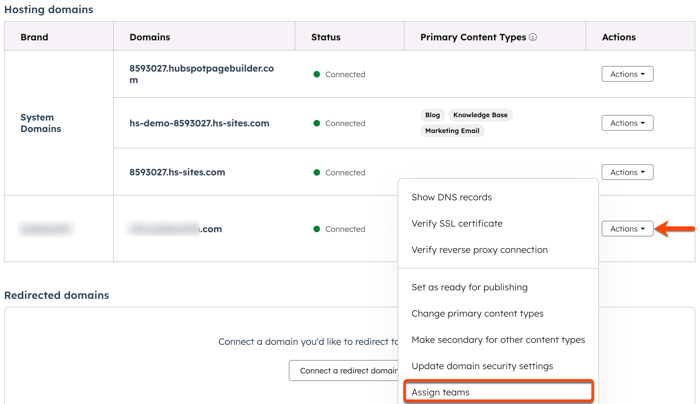
Task: Click the Blog content type tag
Action: click(432, 115)
